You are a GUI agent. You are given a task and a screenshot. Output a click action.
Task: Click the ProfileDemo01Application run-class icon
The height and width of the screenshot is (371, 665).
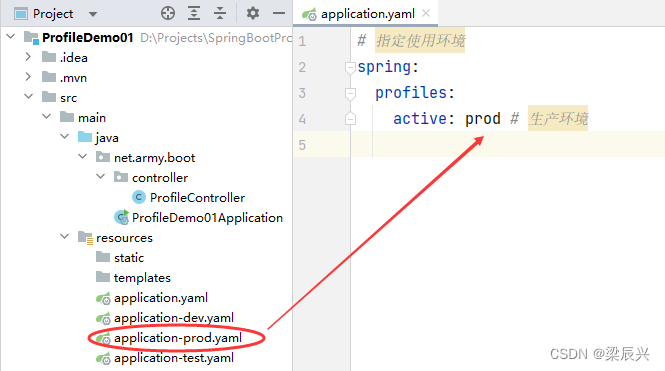tap(121, 217)
